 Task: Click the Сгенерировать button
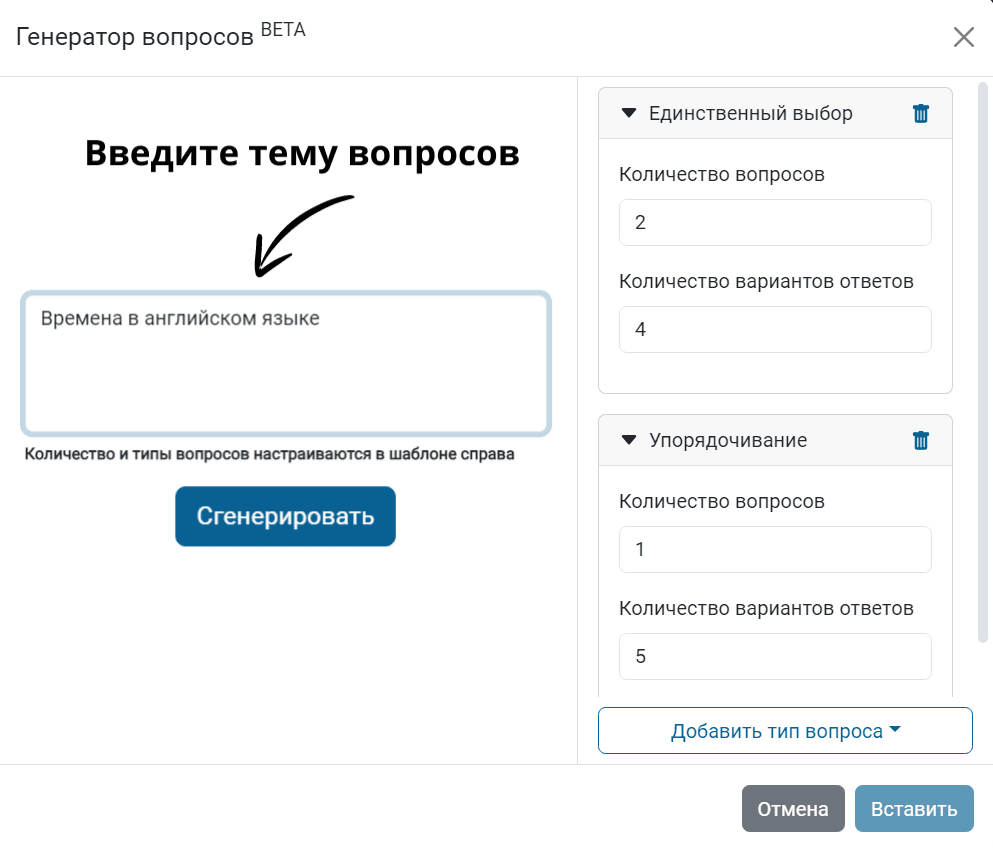tap(285, 516)
